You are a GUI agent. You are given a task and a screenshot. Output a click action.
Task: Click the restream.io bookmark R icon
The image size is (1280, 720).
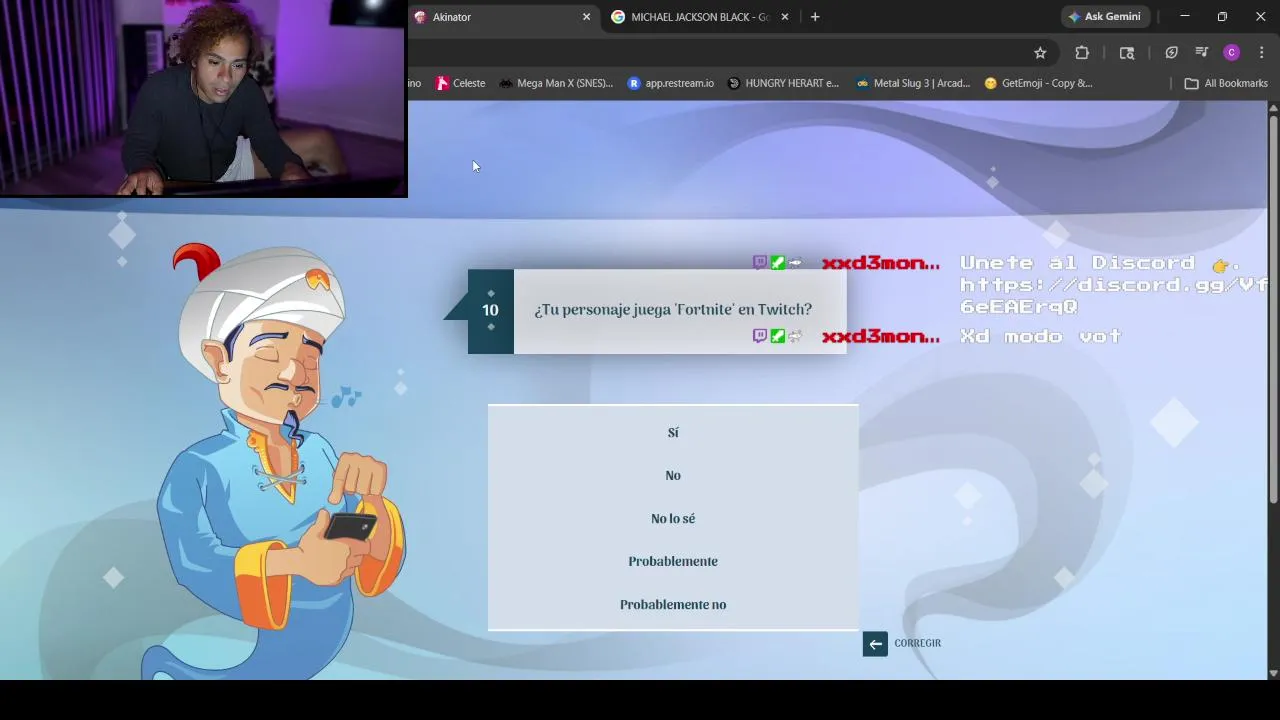(633, 83)
